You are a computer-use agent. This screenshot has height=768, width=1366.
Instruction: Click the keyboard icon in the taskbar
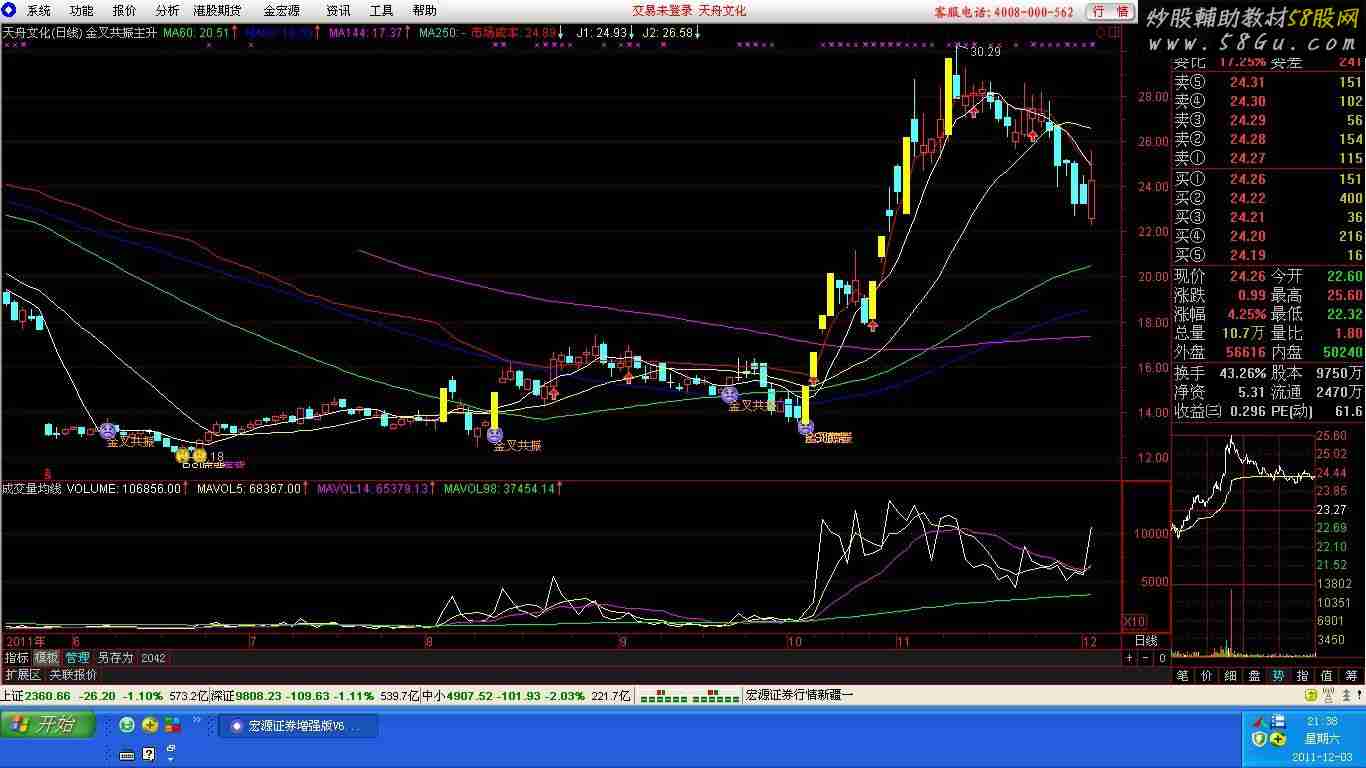pos(127,754)
